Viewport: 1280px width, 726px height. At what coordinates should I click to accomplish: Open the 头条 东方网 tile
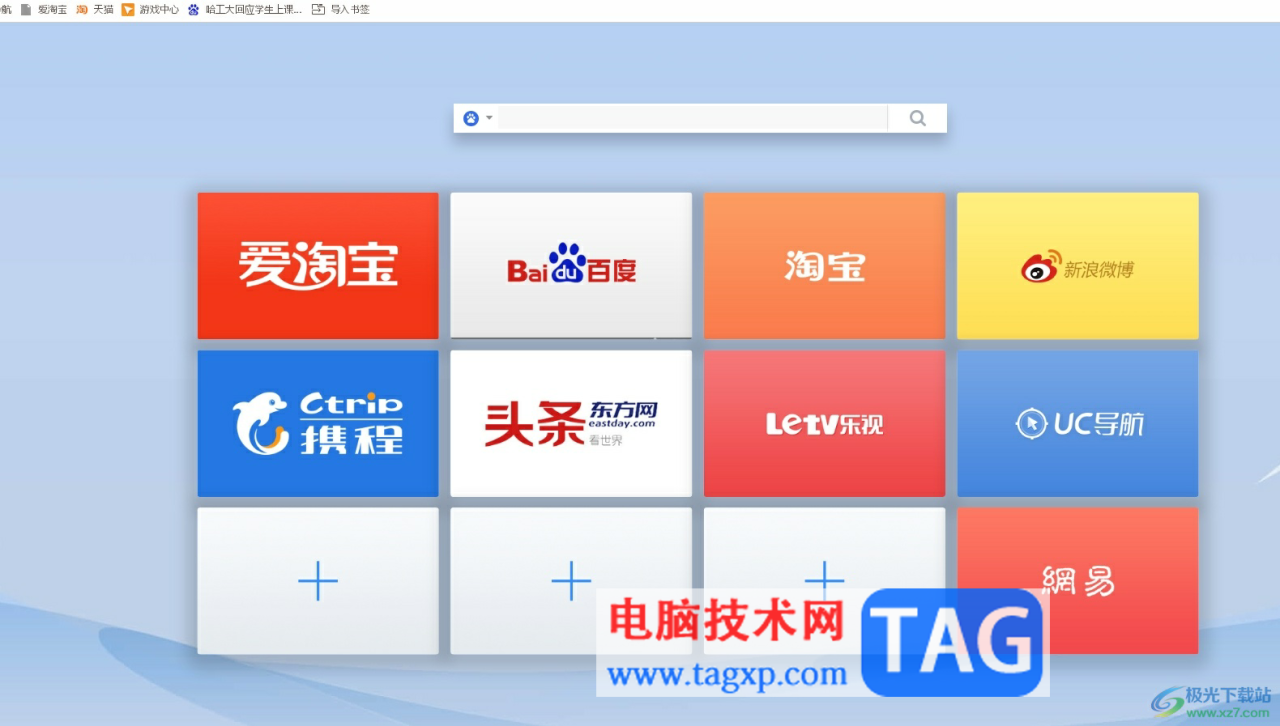[571, 423]
